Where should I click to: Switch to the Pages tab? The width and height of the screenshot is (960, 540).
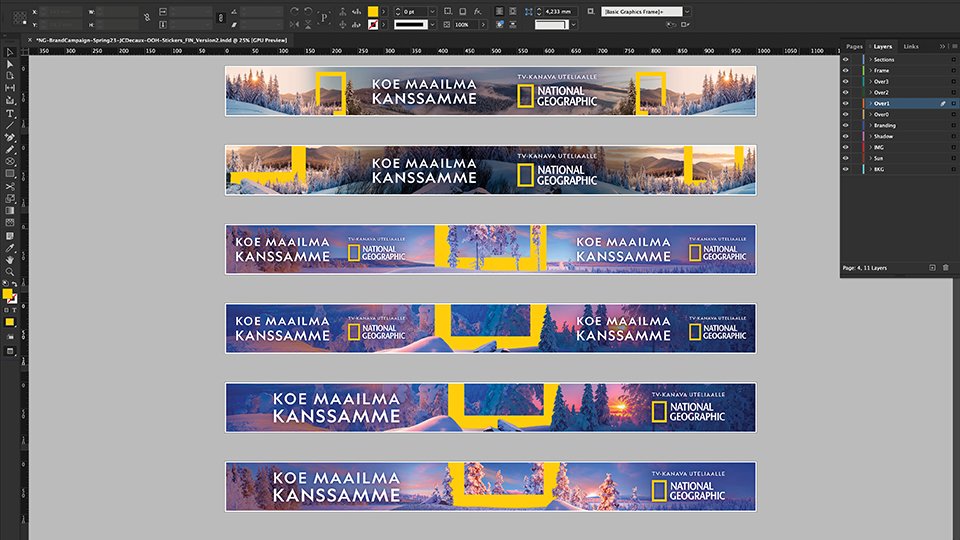click(x=854, y=47)
